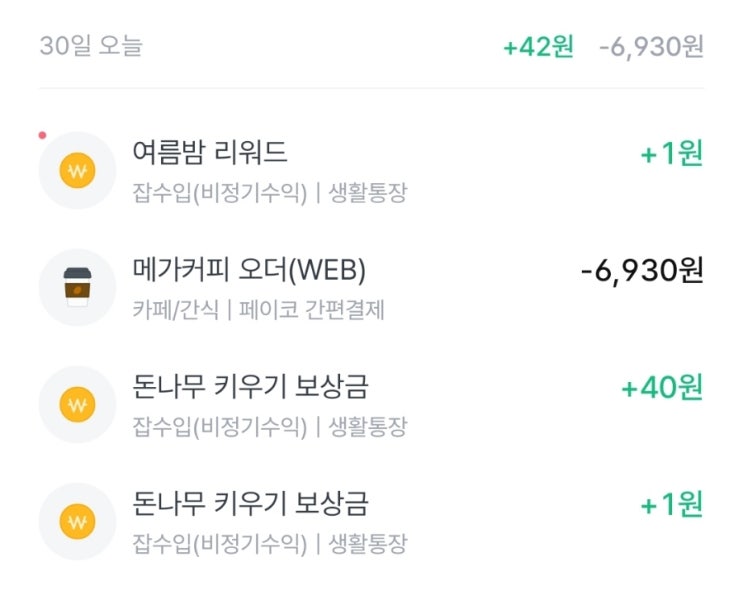This screenshot has width=743, height=590.
Task: Click 잡수입(비정기수익) category under 여름밤 리워드
Action: coord(219,193)
